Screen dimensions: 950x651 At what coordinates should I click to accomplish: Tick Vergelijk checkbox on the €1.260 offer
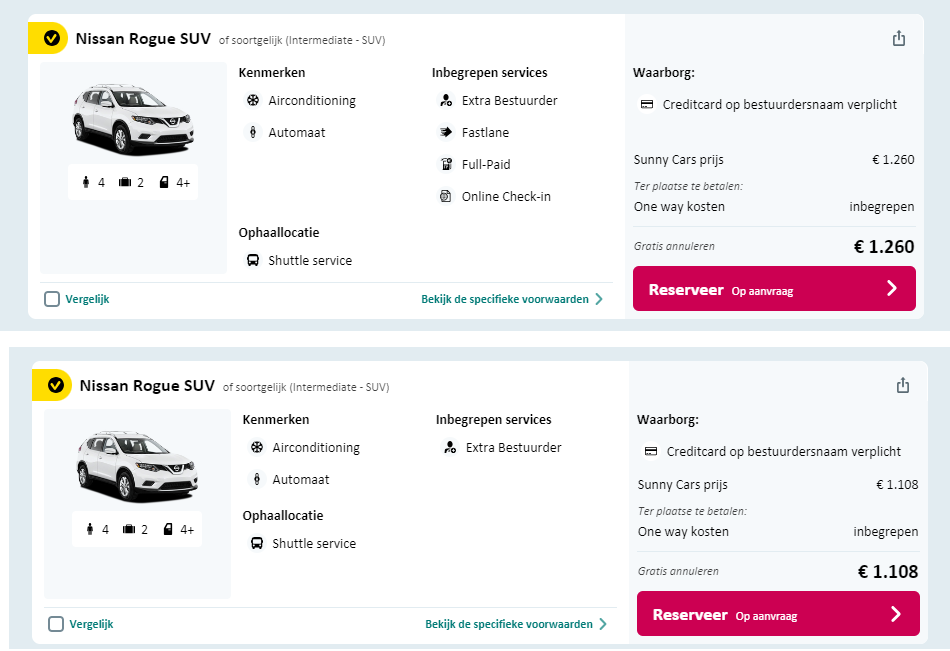tap(52, 299)
